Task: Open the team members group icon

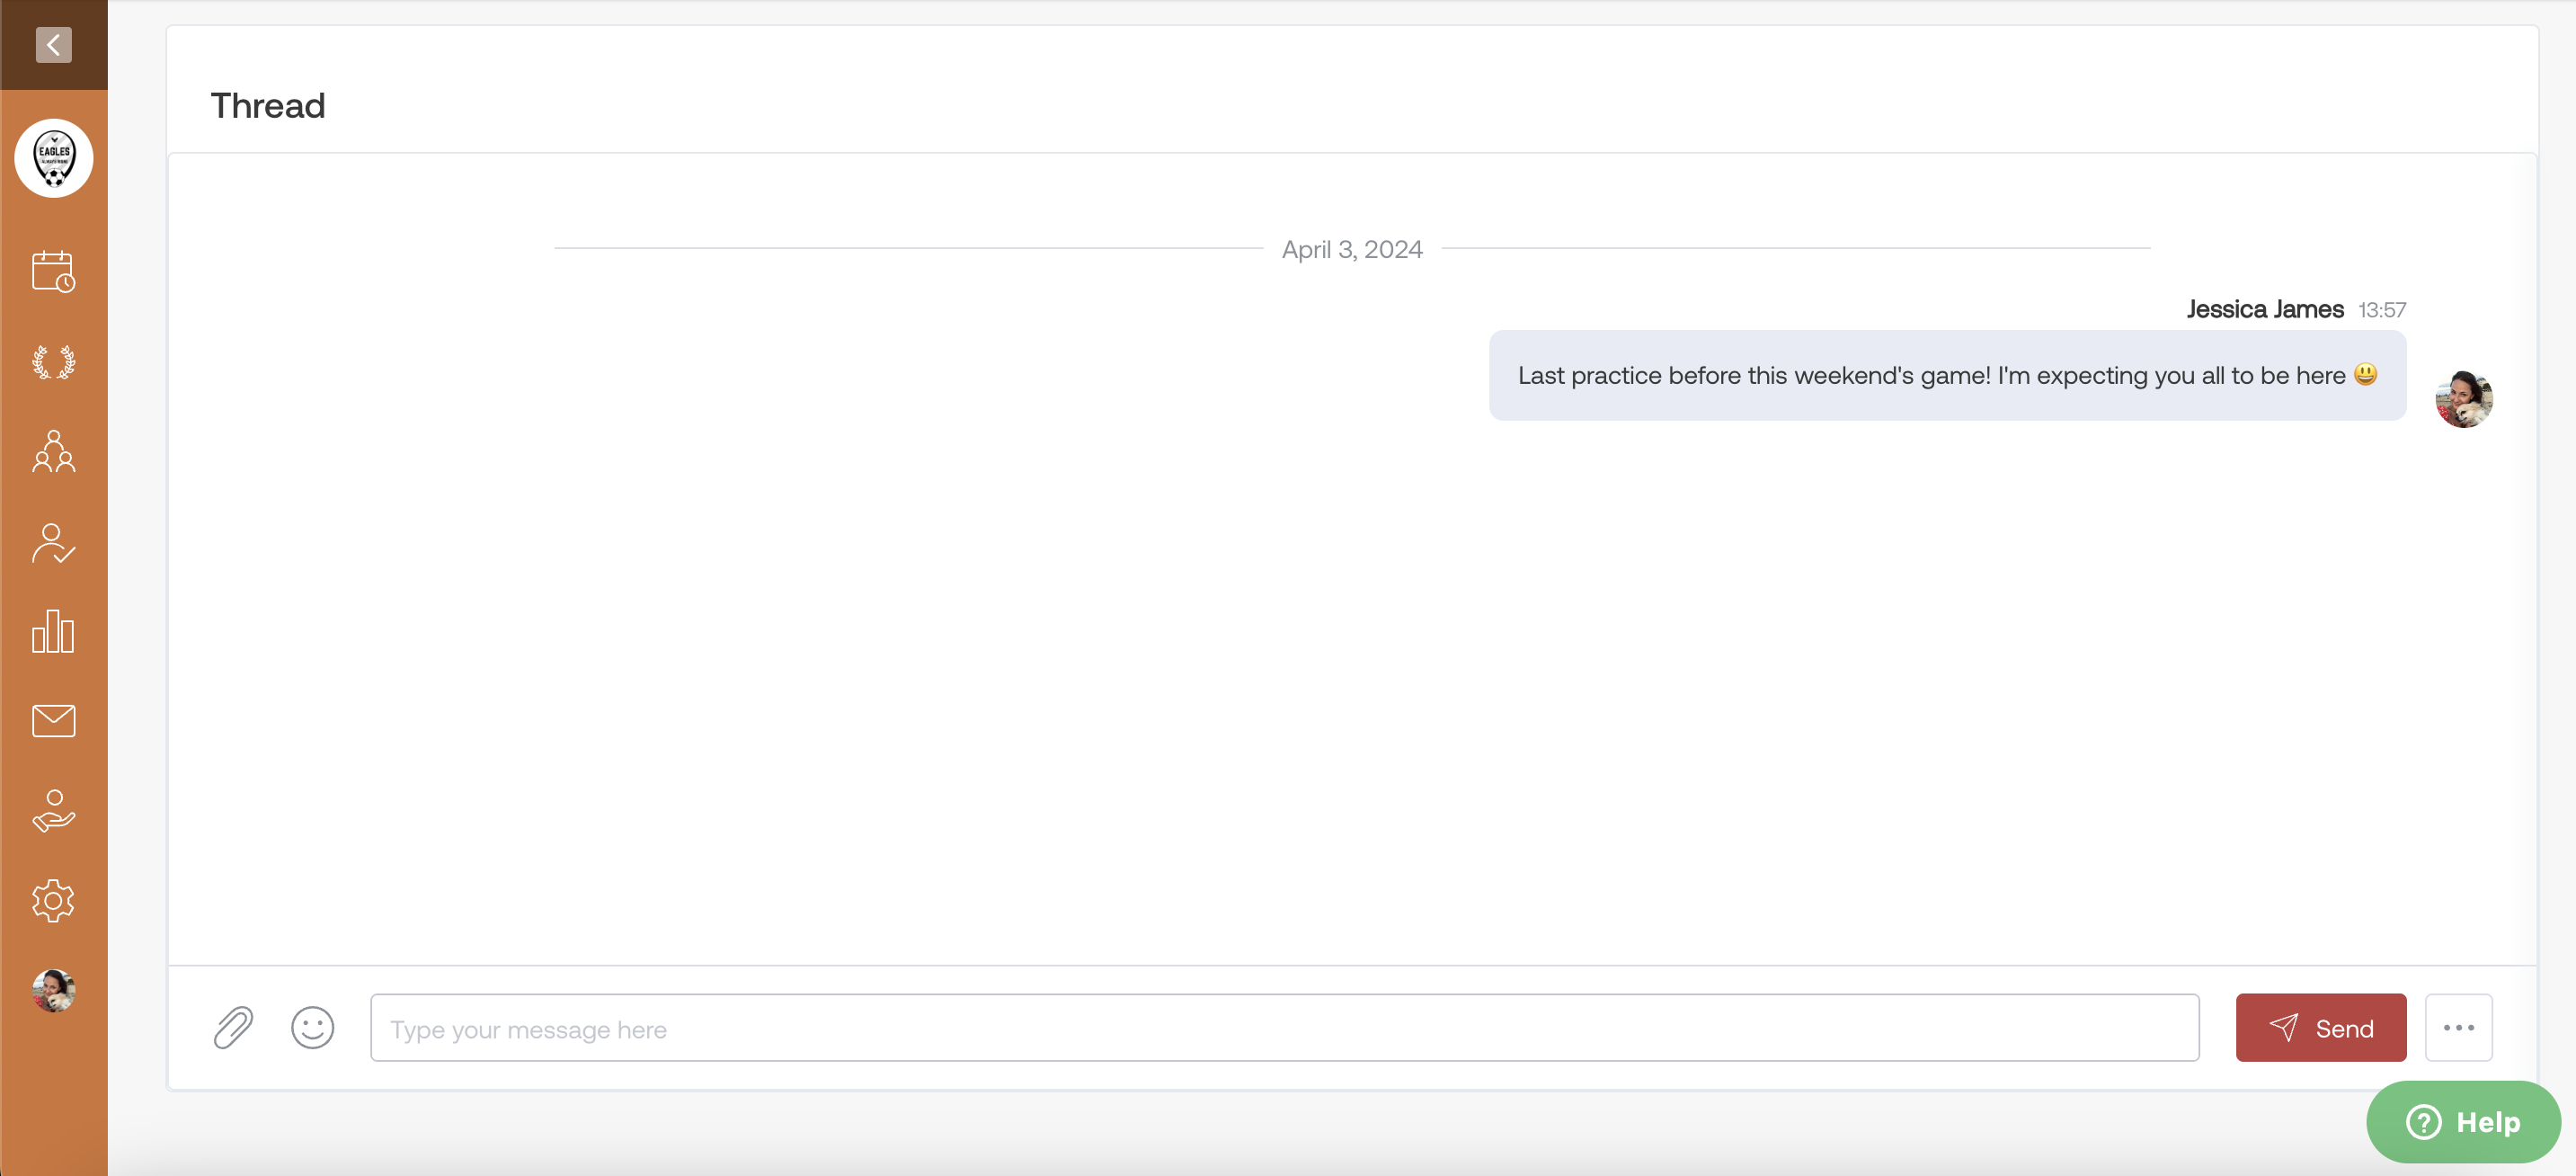Action: [x=54, y=451]
